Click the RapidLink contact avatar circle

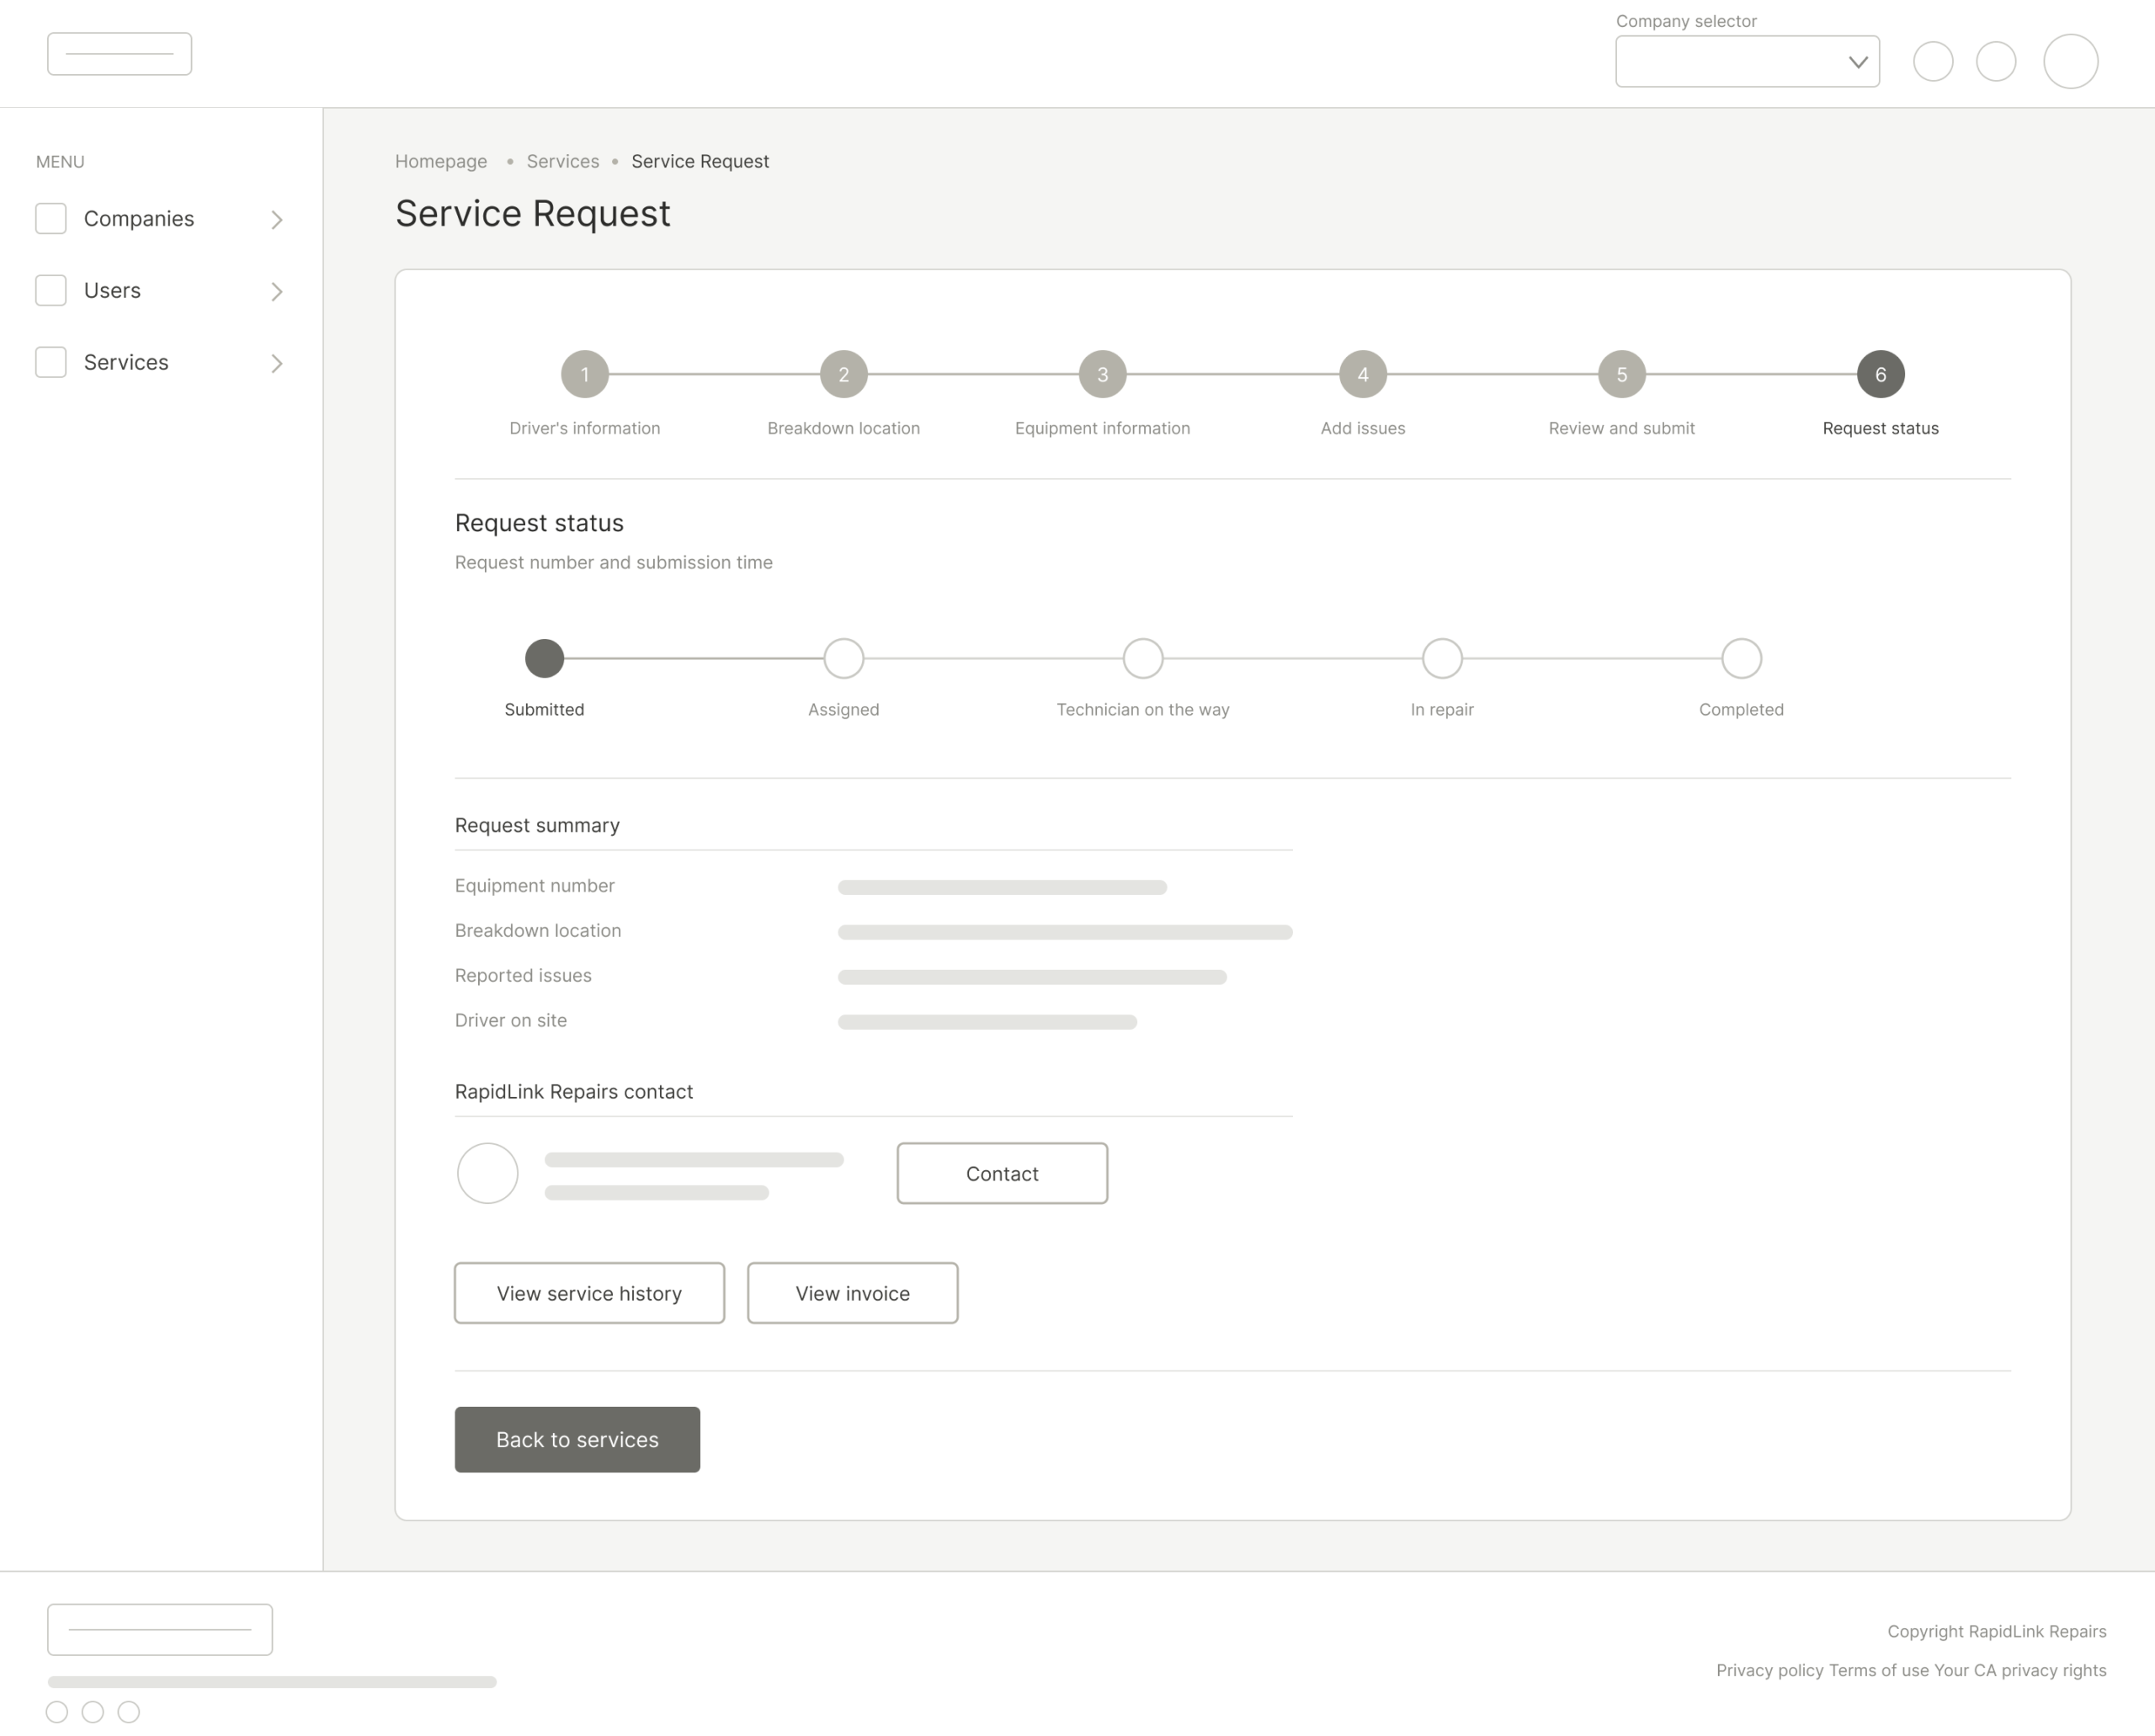click(487, 1173)
